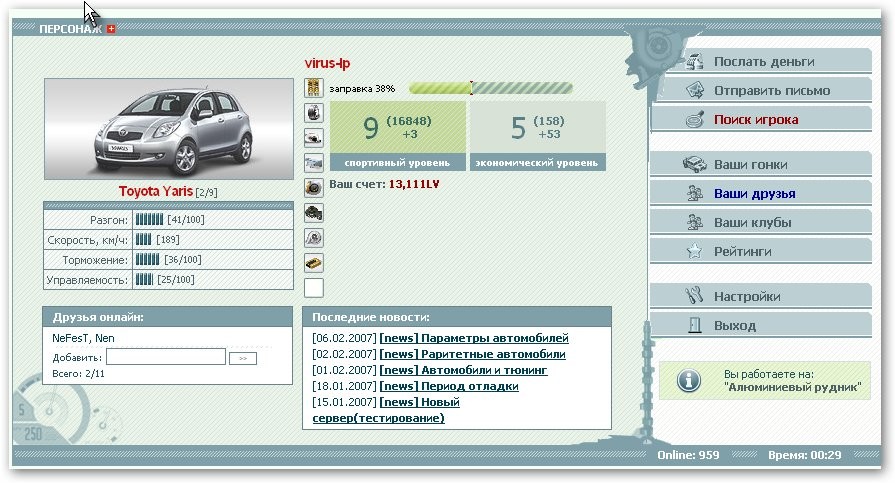This screenshot has height=483, width=895.
Task: Click the Всего: 2/11 friends count
Action: tap(78, 374)
